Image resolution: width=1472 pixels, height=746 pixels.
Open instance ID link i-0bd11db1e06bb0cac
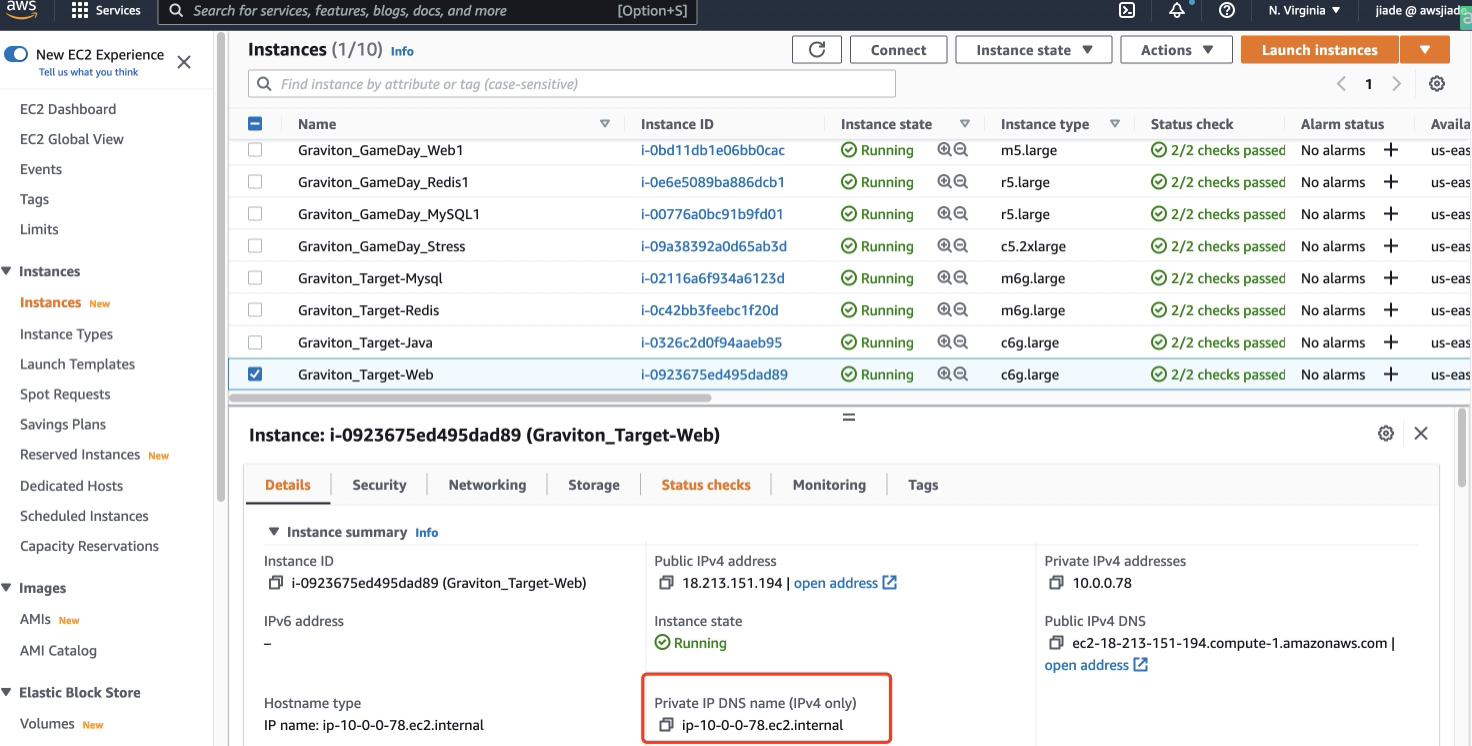coord(712,150)
